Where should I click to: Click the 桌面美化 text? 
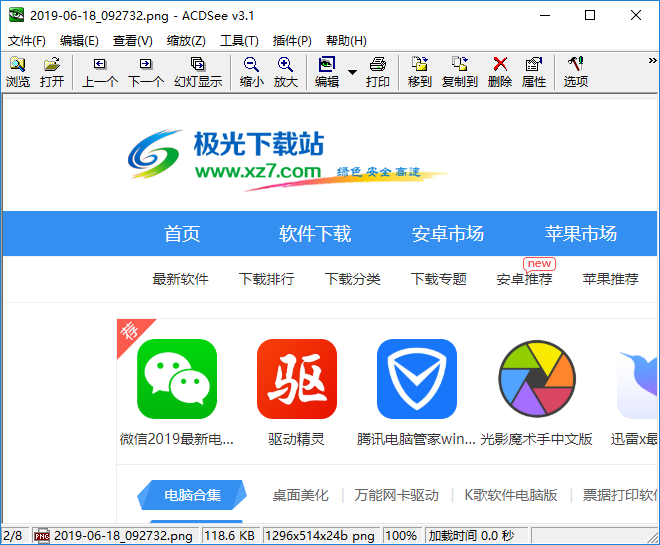(x=300, y=495)
